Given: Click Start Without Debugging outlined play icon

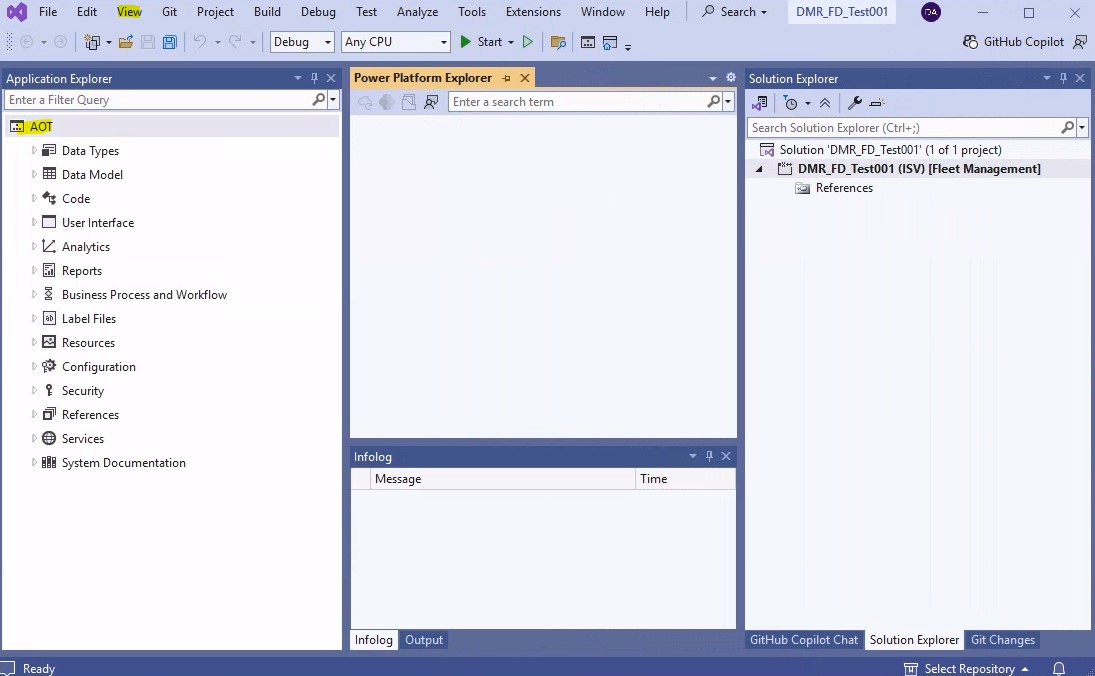Looking at the screenshot, I should point(528,42).
